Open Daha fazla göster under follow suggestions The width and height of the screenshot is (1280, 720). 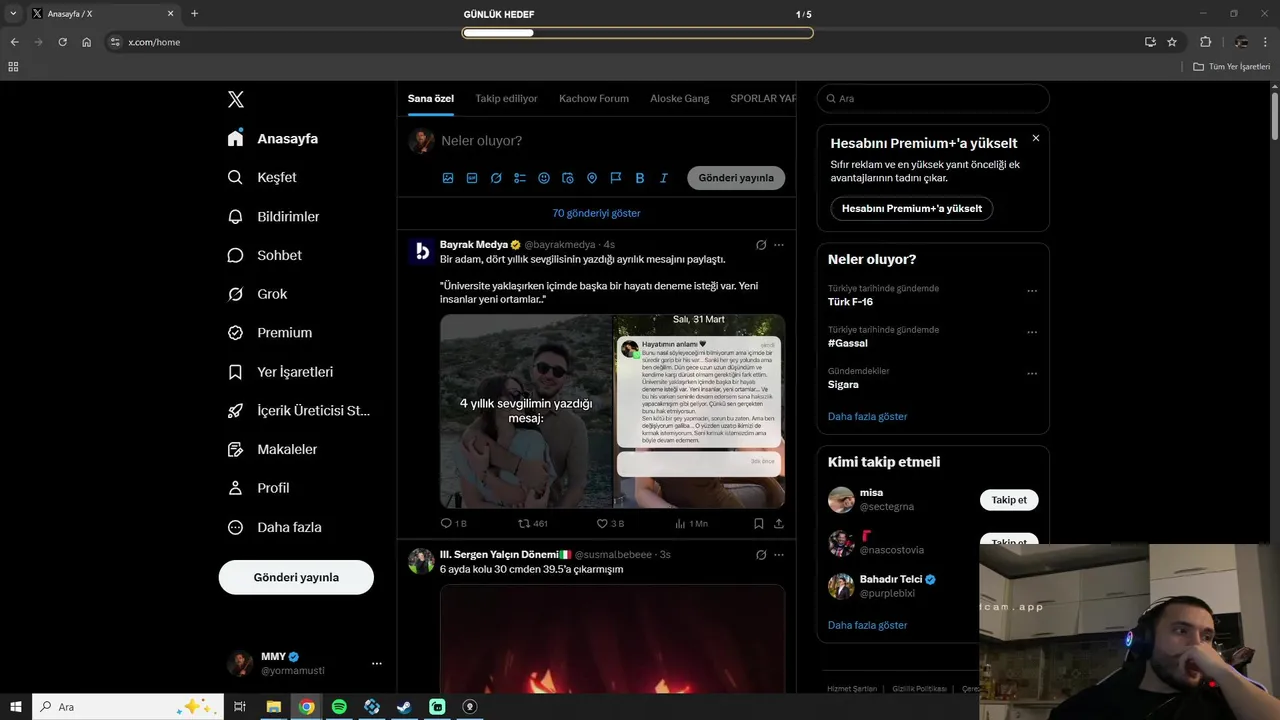pos(867,625)
